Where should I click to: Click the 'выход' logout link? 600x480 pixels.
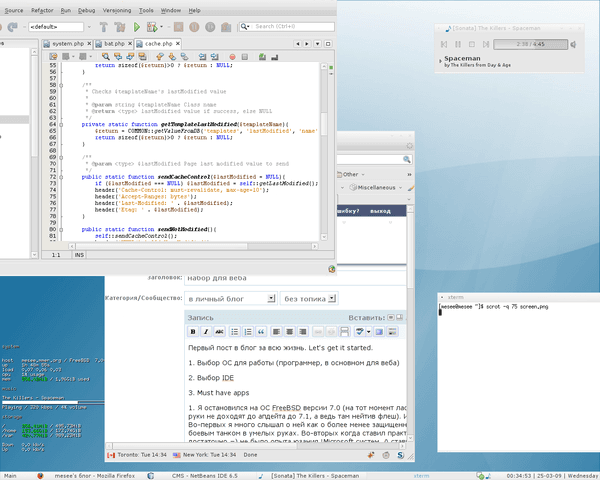380,211
